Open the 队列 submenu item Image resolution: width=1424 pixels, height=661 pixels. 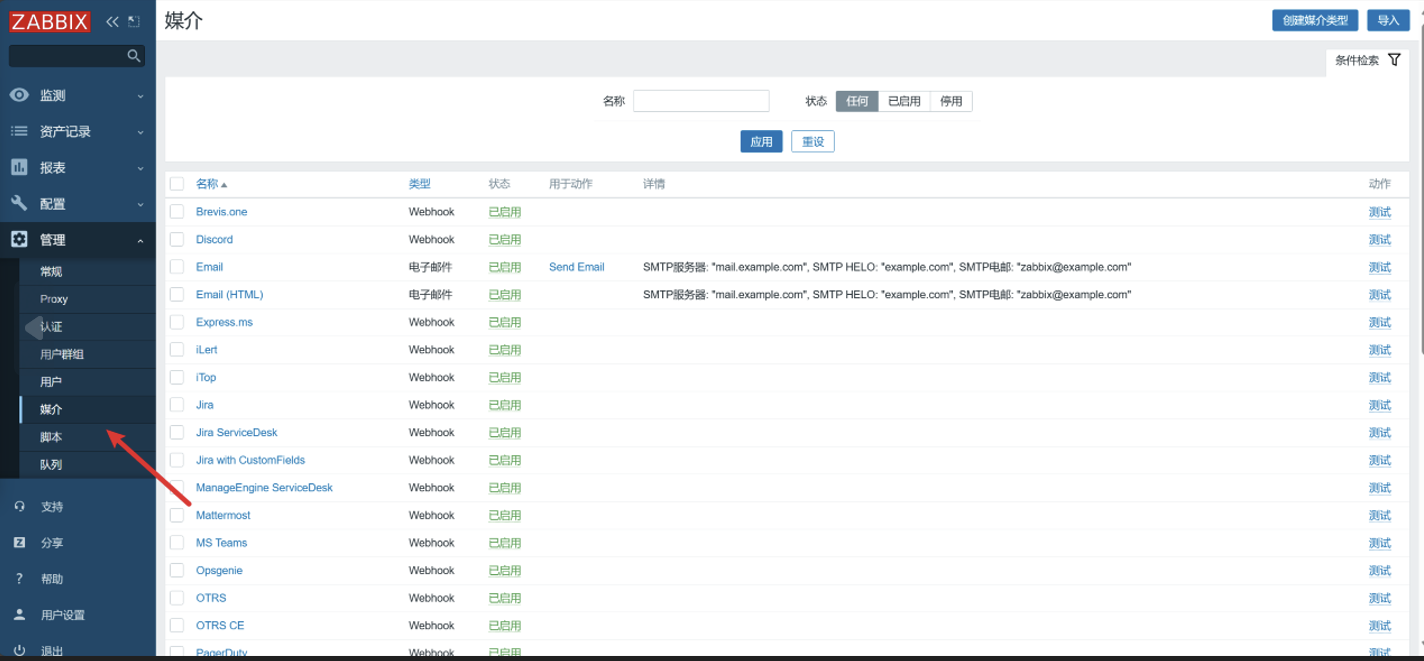click(x=87, y=464)
